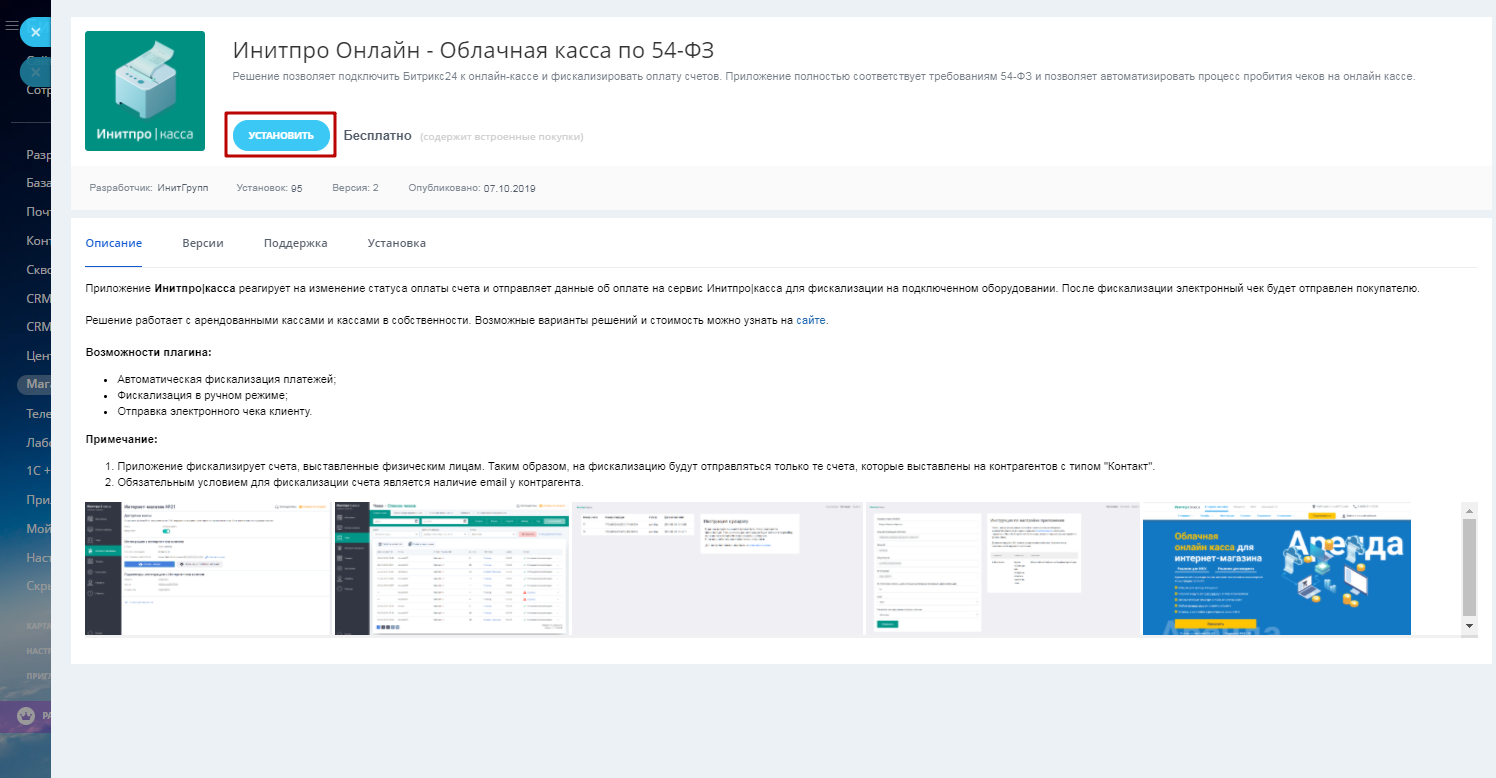1496x778 pixels.
Task: Click the crown icon in the sidebar
Action: click(x=26, y=715)
